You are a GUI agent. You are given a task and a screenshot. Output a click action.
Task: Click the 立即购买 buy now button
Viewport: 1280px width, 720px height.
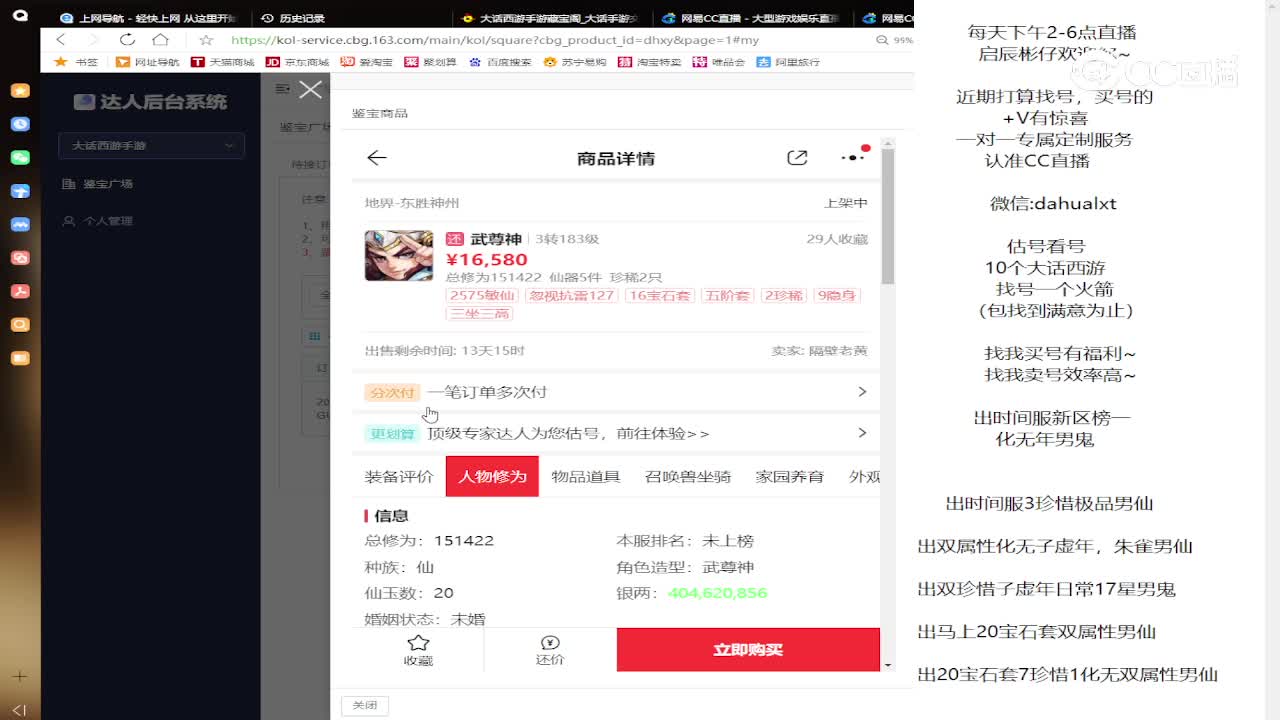748,650
